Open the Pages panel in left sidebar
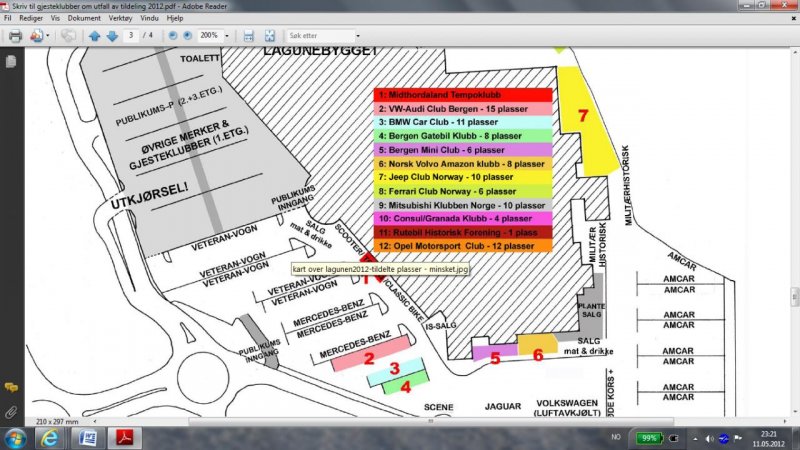Viewport: 800px width, 450px height. [10, 61]
